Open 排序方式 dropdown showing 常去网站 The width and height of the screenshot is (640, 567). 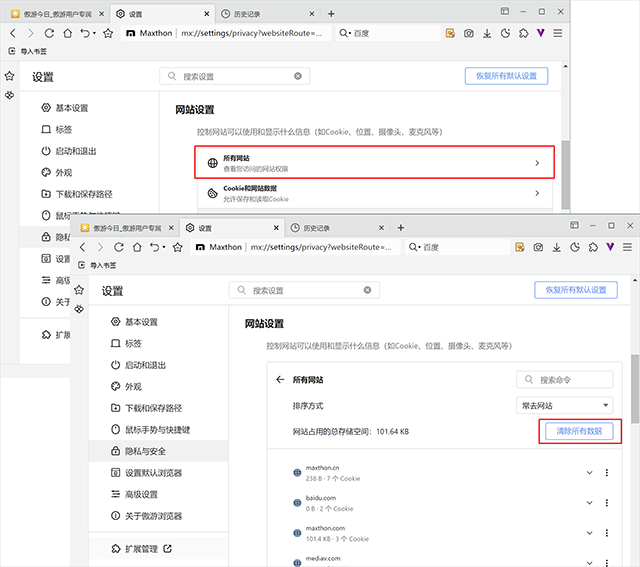click(564, 405)
